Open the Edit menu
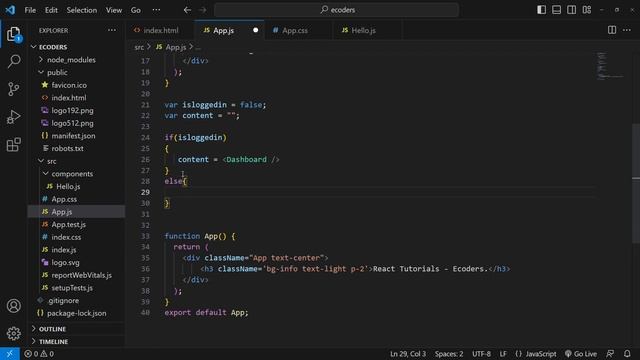Viewport: 640px width, 360px height. point(51,10)
